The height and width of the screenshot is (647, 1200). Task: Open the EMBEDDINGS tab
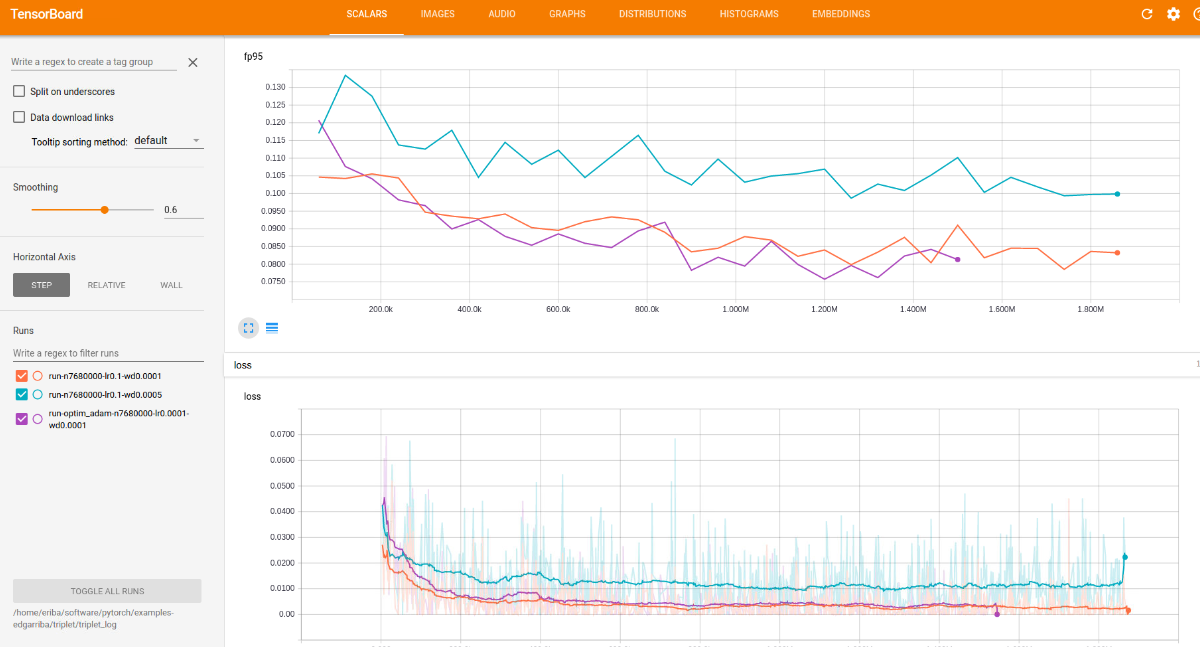841,14
